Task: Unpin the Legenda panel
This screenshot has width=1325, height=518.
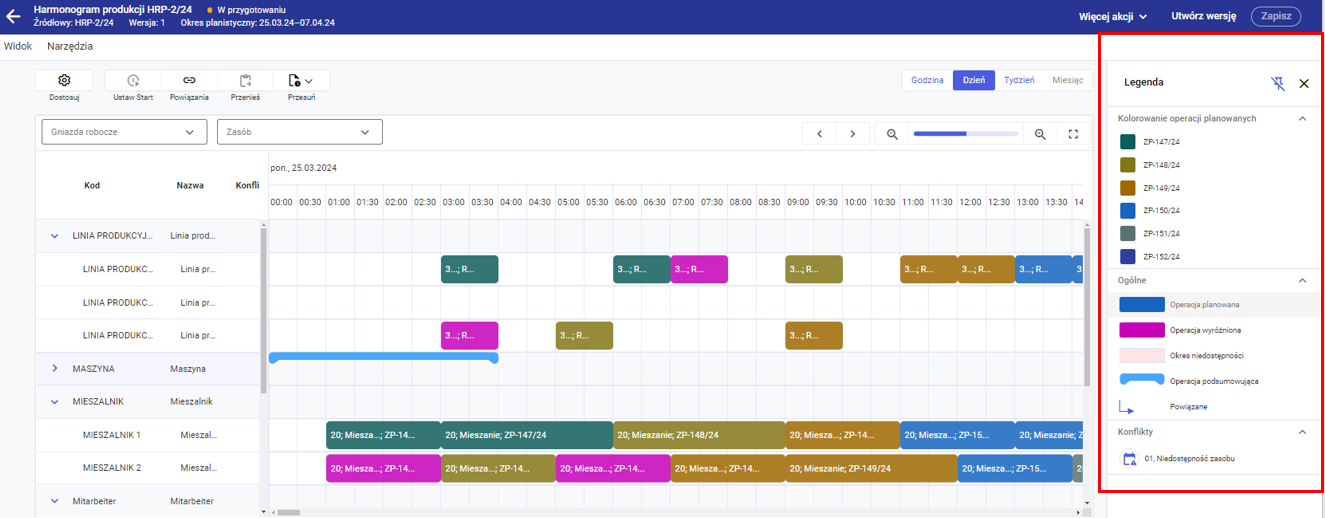Action: click(x=1277, y=83)
